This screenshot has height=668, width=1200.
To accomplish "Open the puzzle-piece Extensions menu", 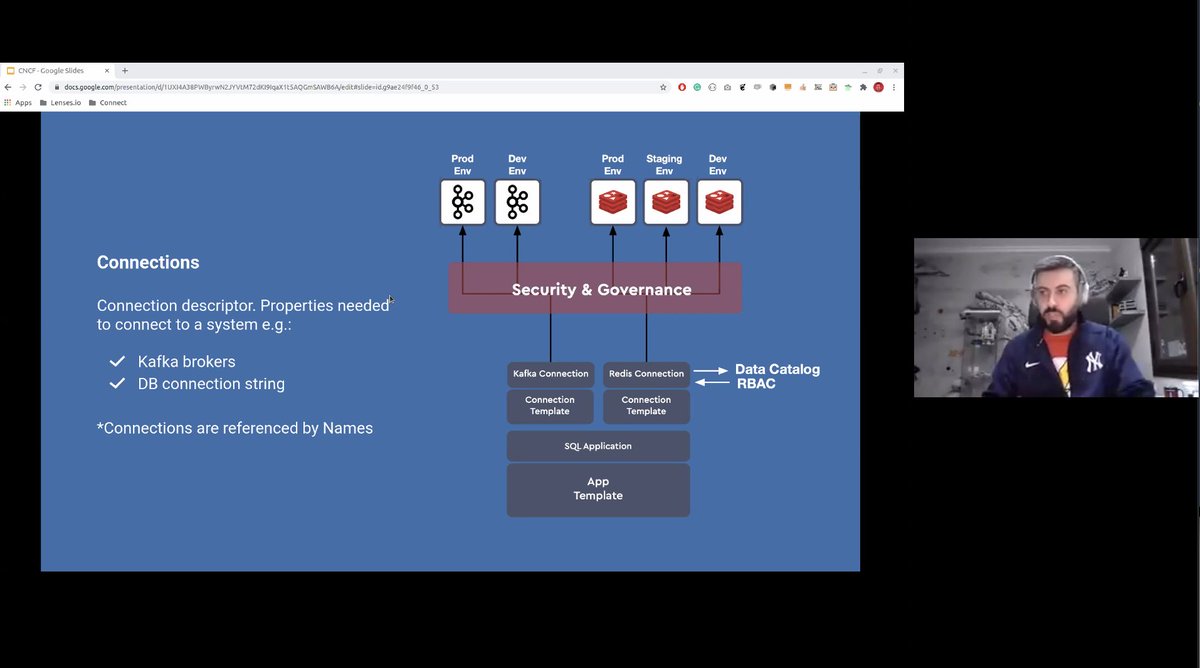I will tap(863, 87).
